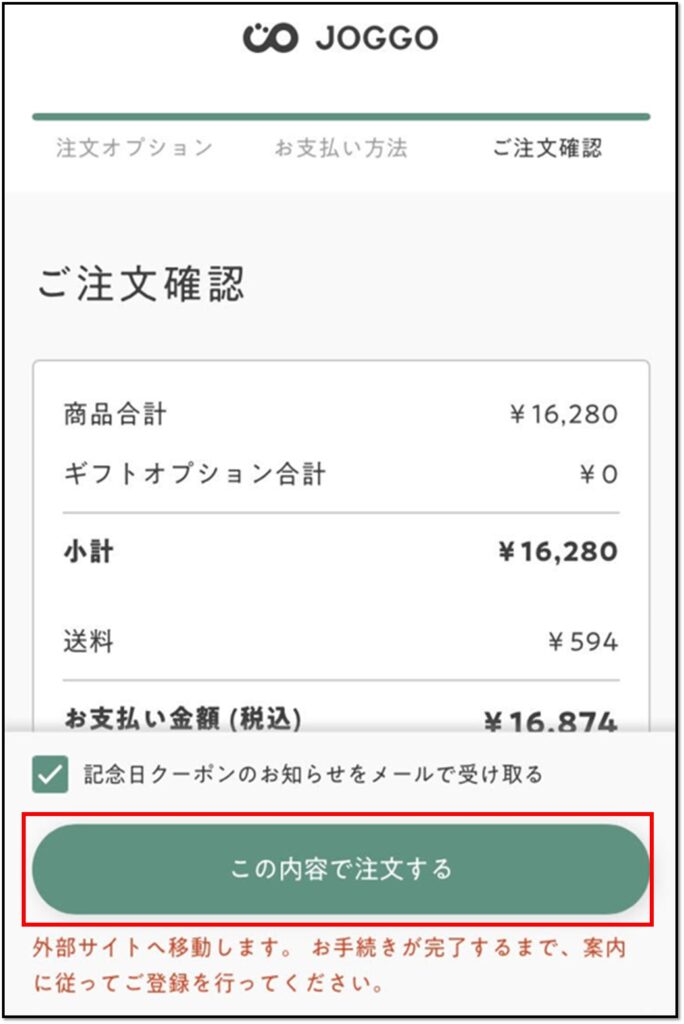Click the JOGGO brand name text

coord(377,39)
